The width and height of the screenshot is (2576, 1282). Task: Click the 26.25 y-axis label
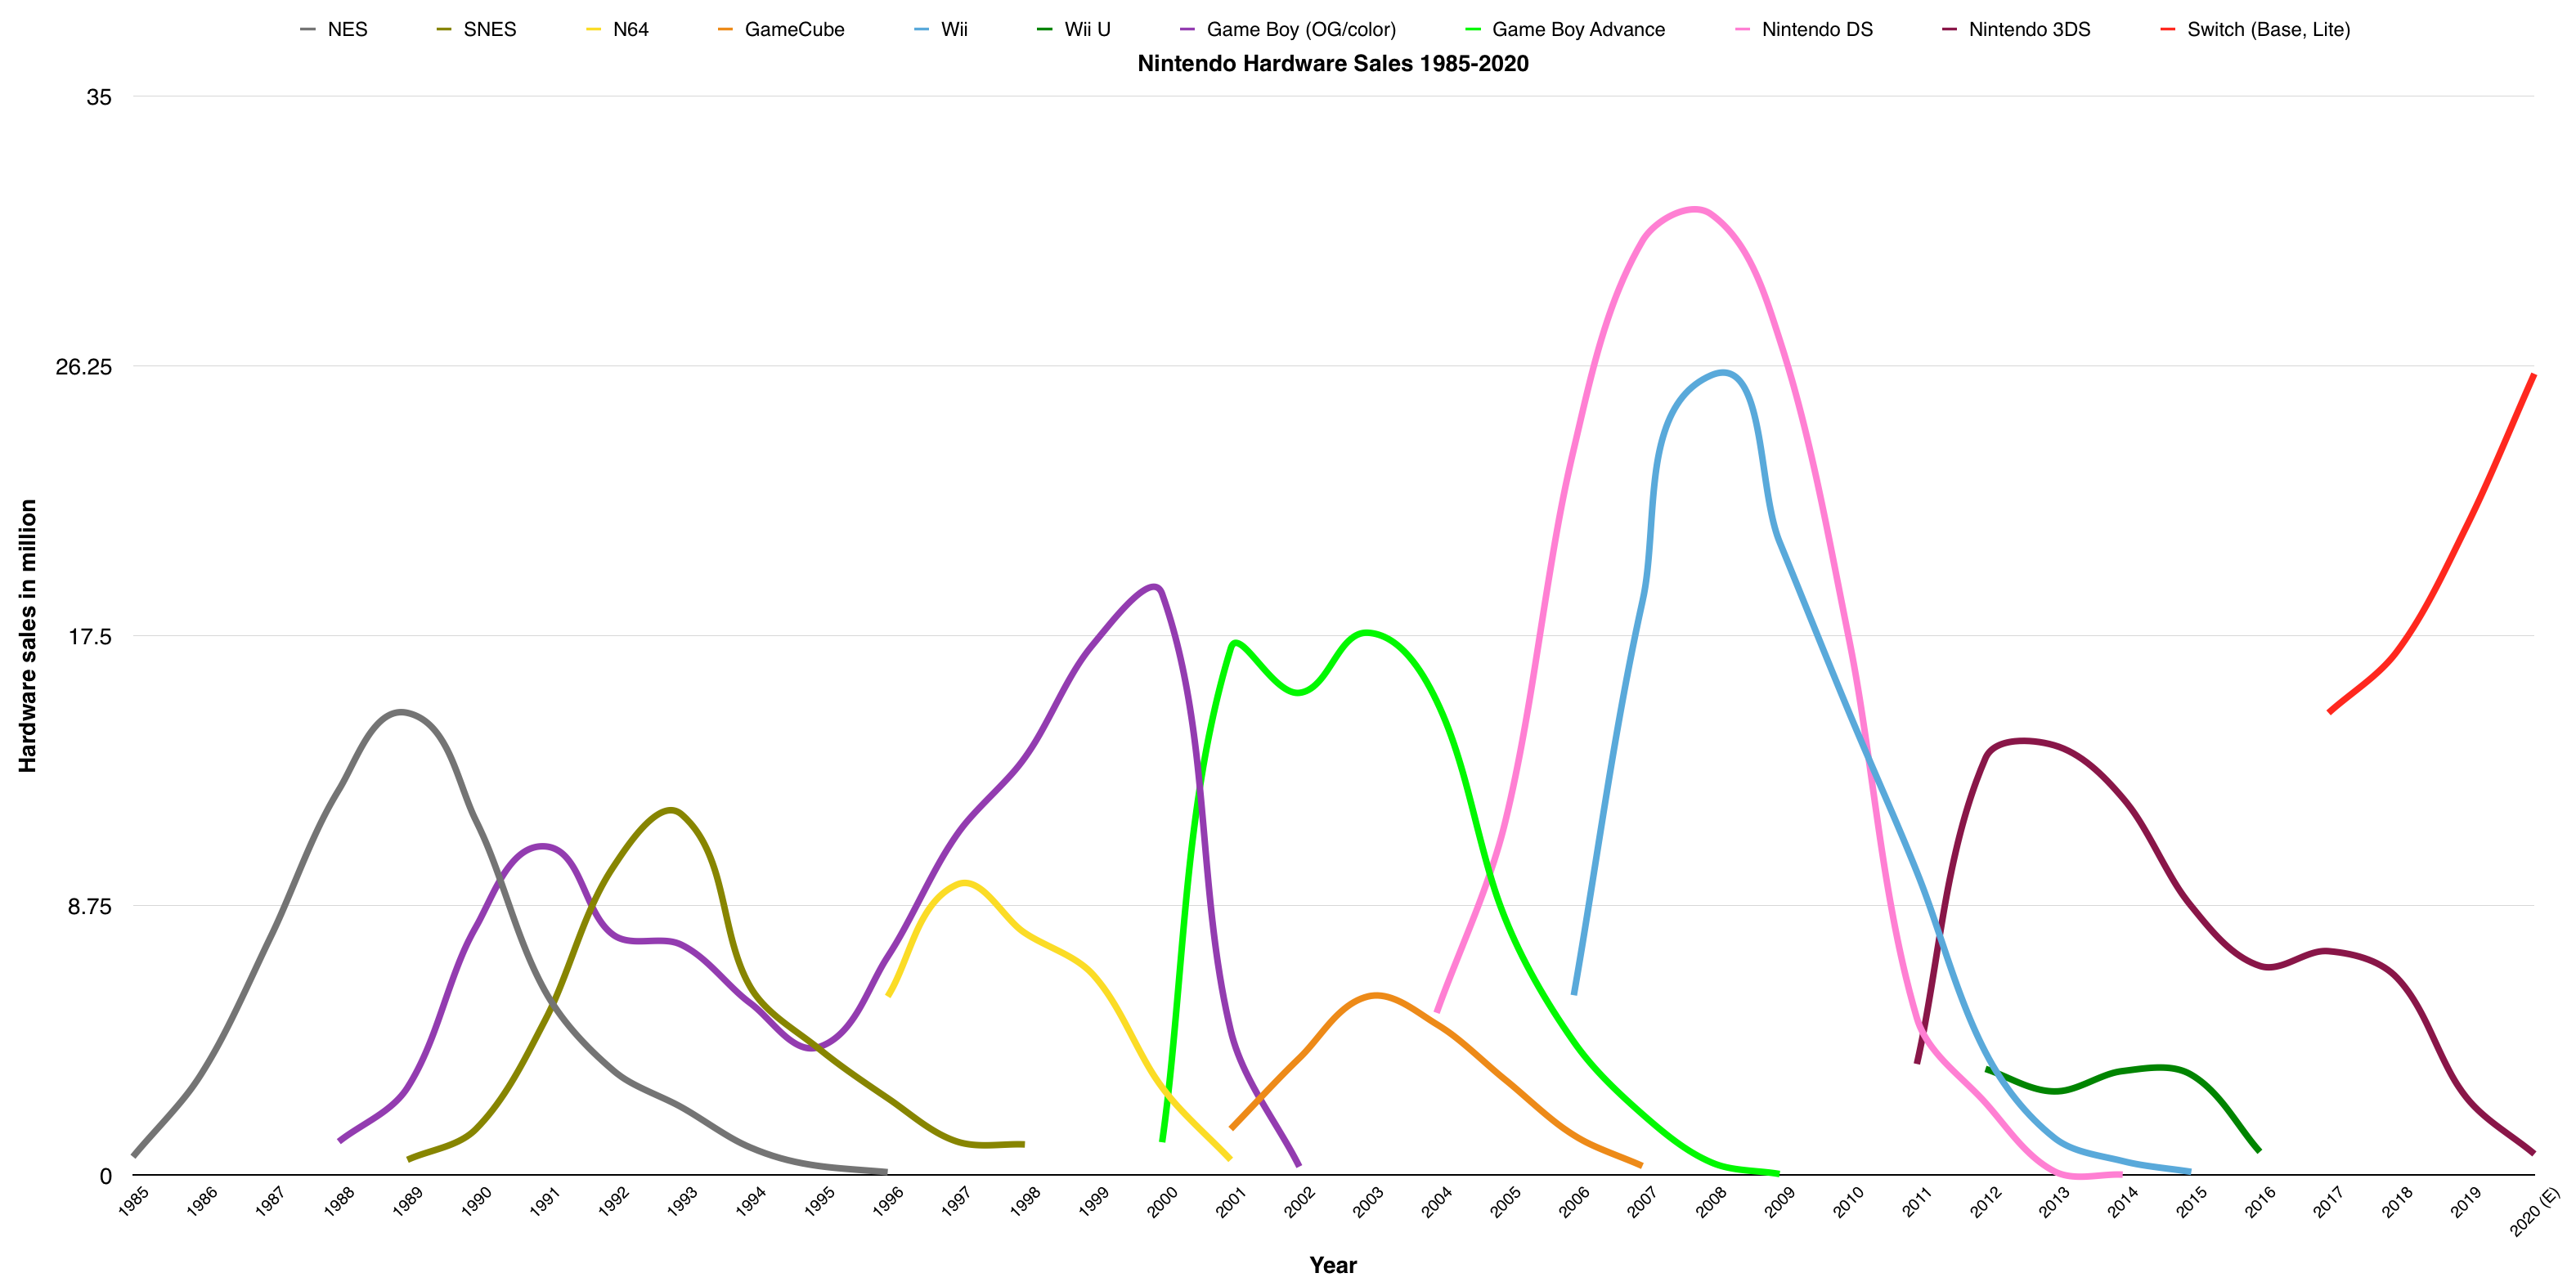[84, 366]
